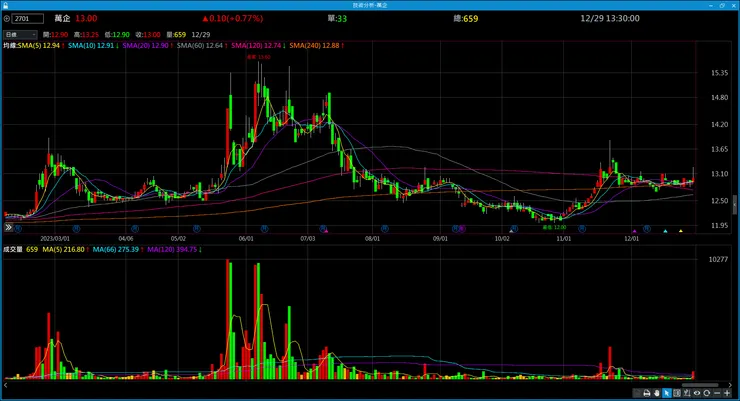The height and width of the screenshot is (401, 740).
Task: Click the cyan triangle marker after 12/01
Action: click(x=665, y=231)
